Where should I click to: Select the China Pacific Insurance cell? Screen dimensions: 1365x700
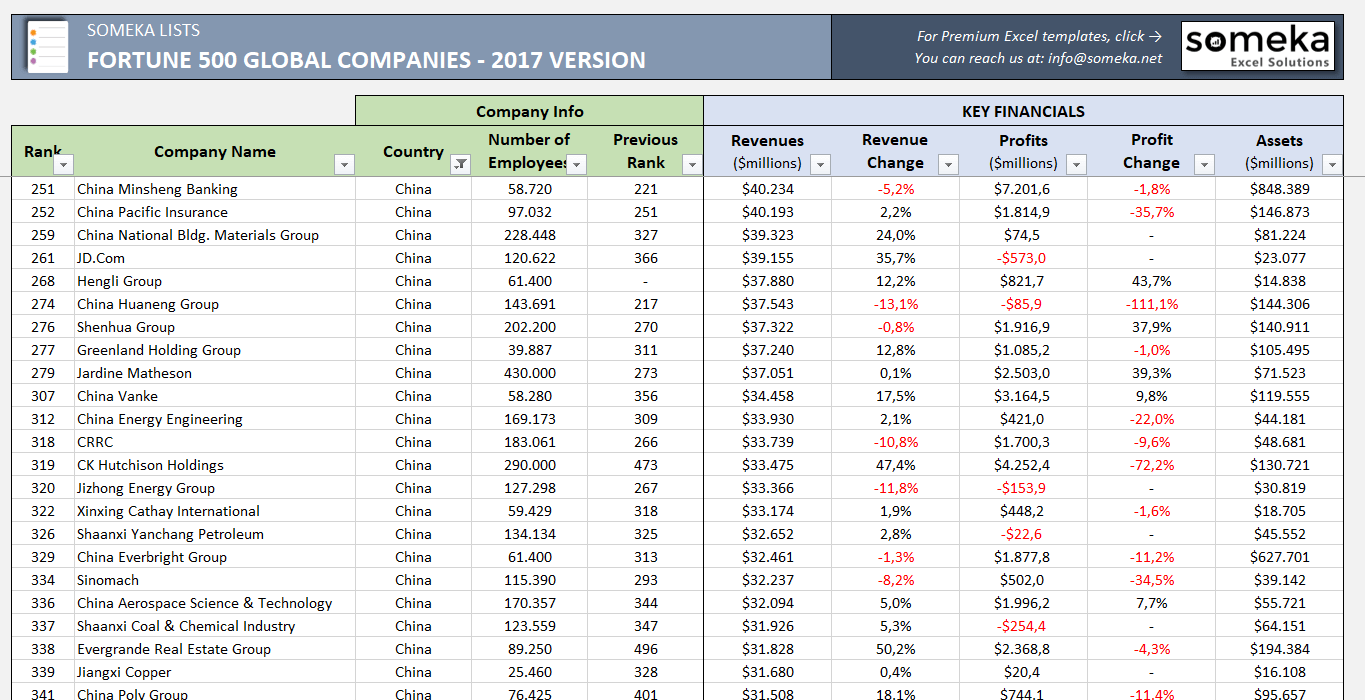click(x=214, y=212)
